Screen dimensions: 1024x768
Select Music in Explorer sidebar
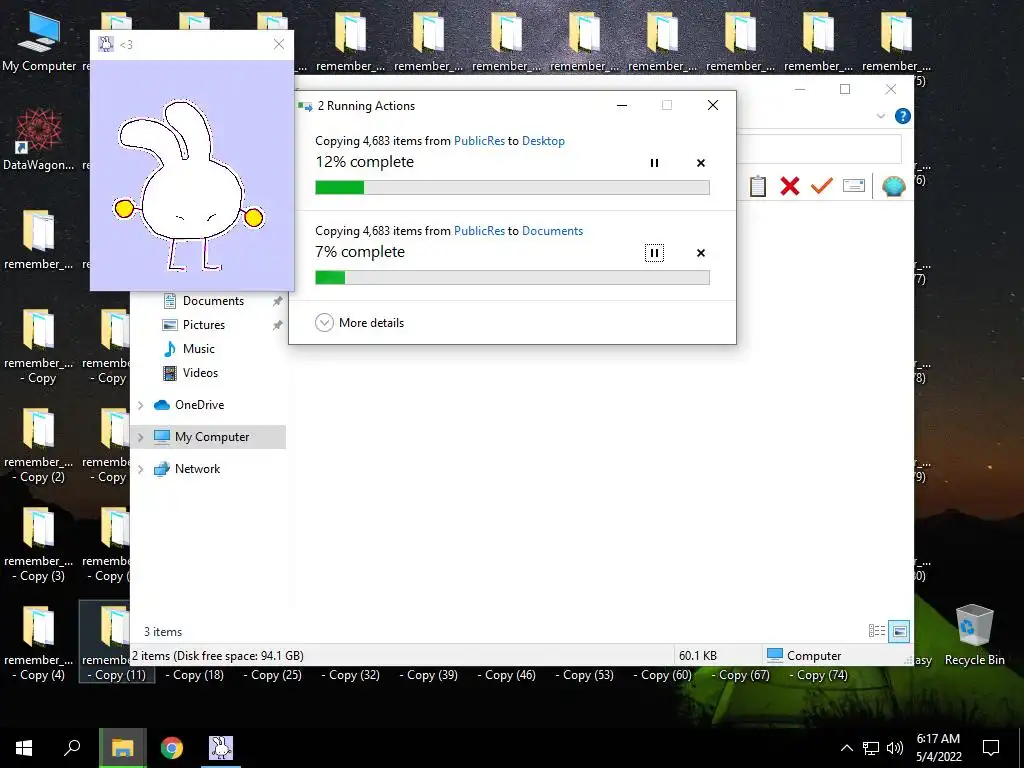198,349
